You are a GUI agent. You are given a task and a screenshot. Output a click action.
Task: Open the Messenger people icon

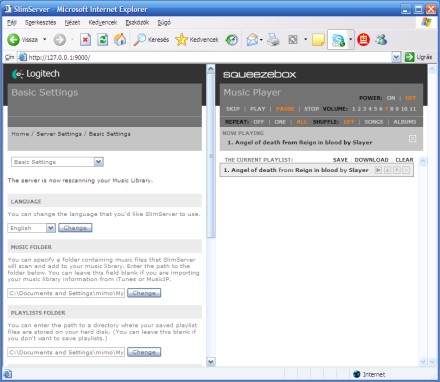click(x=381, y=40)
